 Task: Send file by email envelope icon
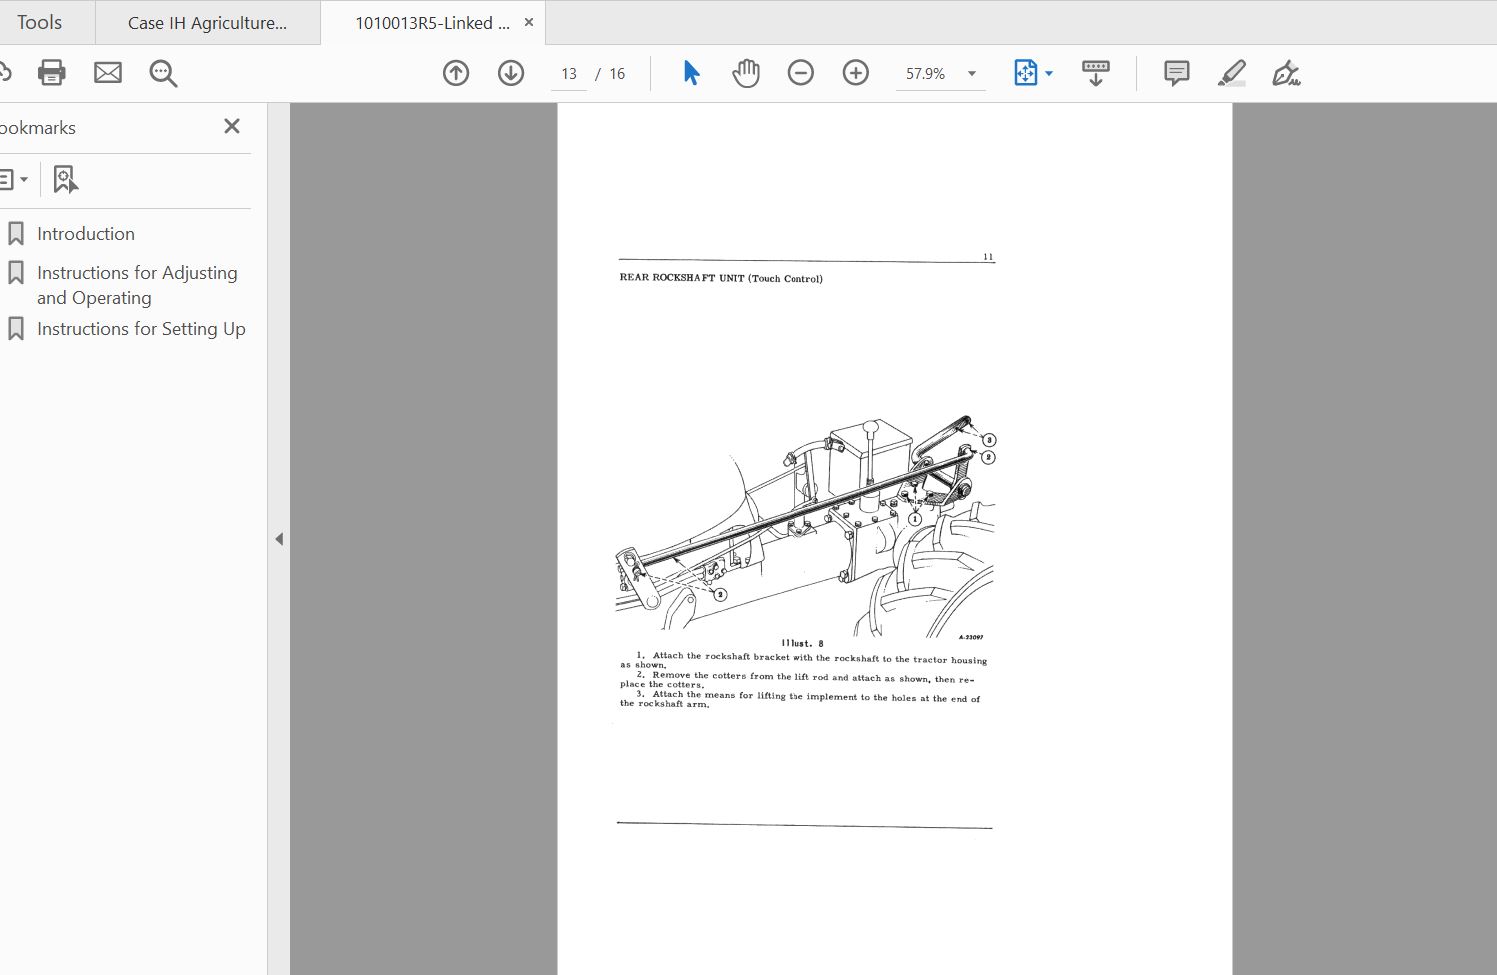point(108,73)
